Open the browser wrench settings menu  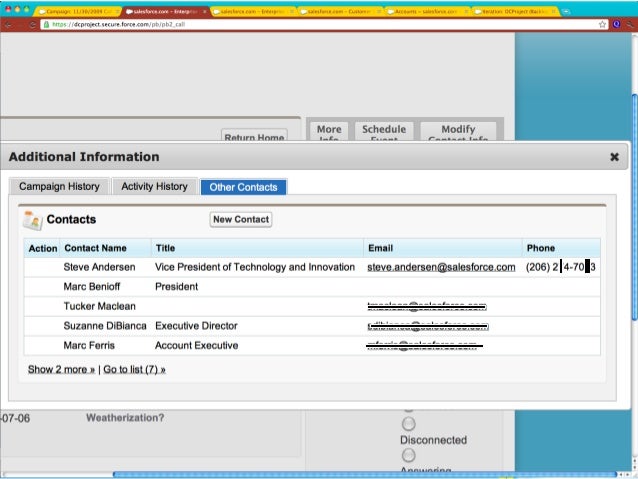click(x=630, y=24)
